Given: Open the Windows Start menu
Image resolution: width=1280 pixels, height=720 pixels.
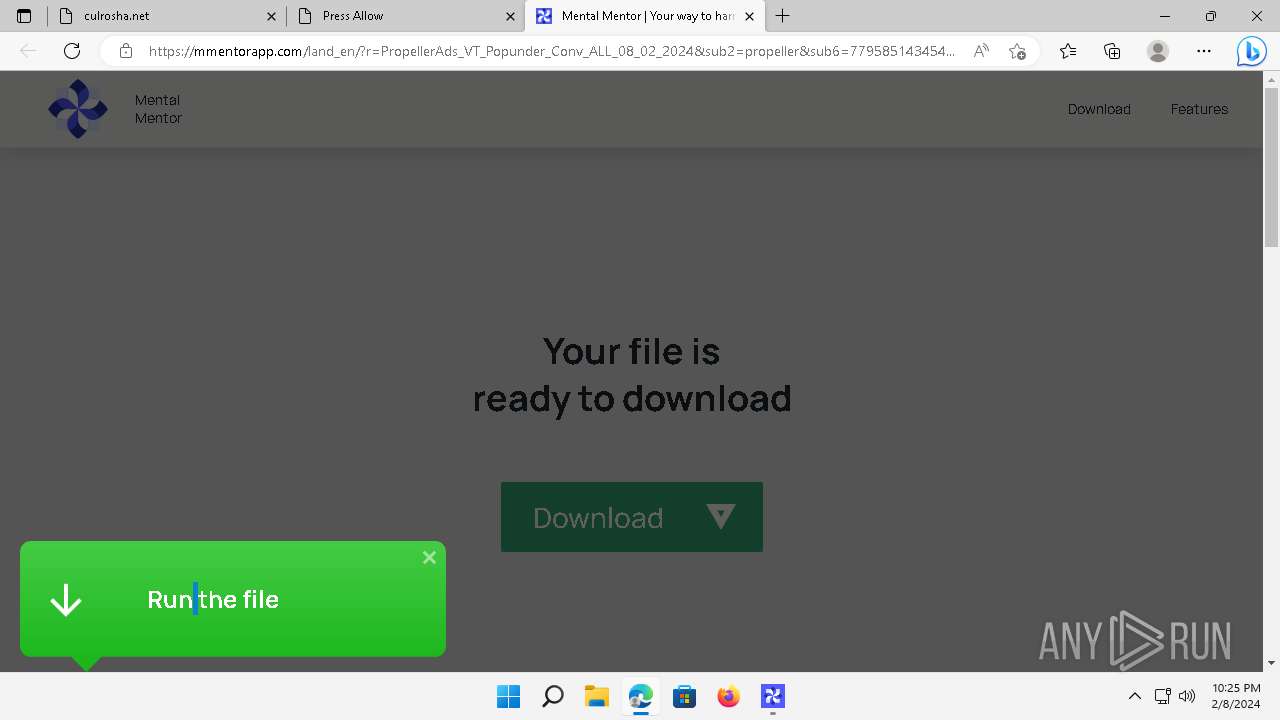Looking at the screenshot, I should point(508,696).
